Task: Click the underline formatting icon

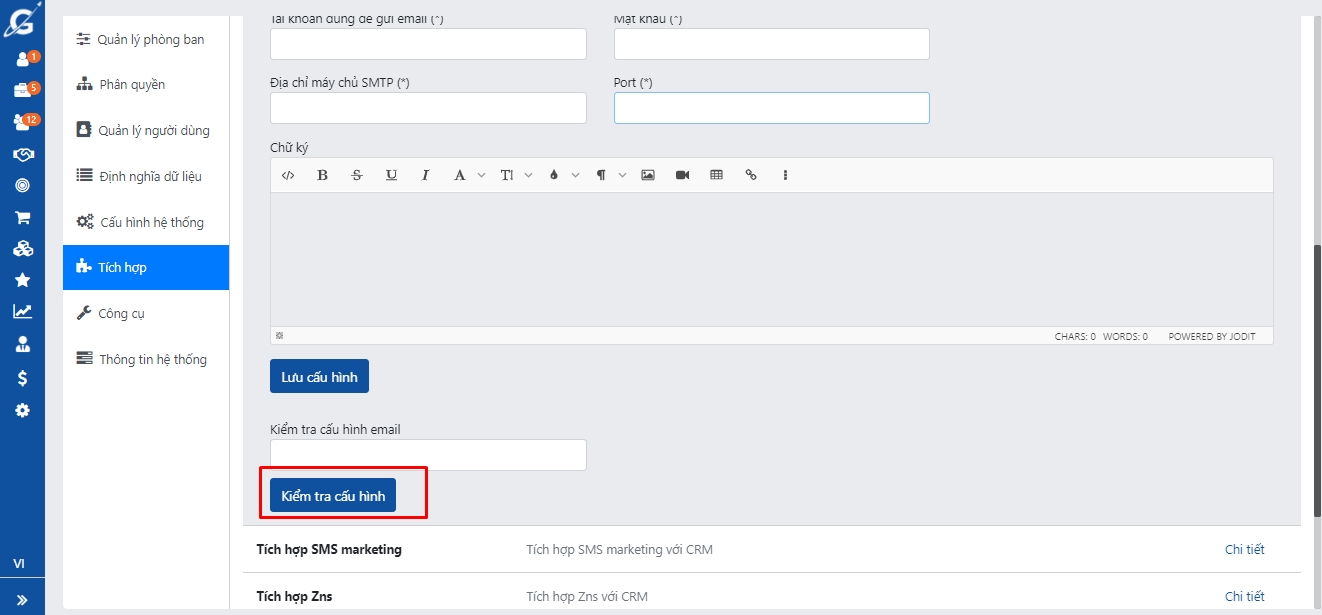Action: (391, 175)
